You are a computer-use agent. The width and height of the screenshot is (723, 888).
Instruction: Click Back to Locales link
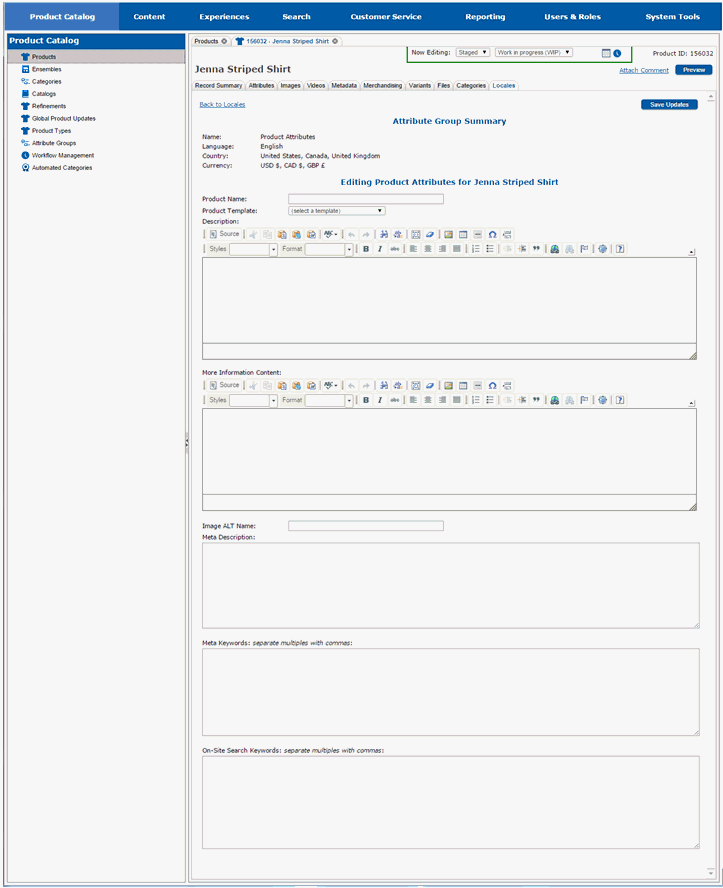coord(222,105)
